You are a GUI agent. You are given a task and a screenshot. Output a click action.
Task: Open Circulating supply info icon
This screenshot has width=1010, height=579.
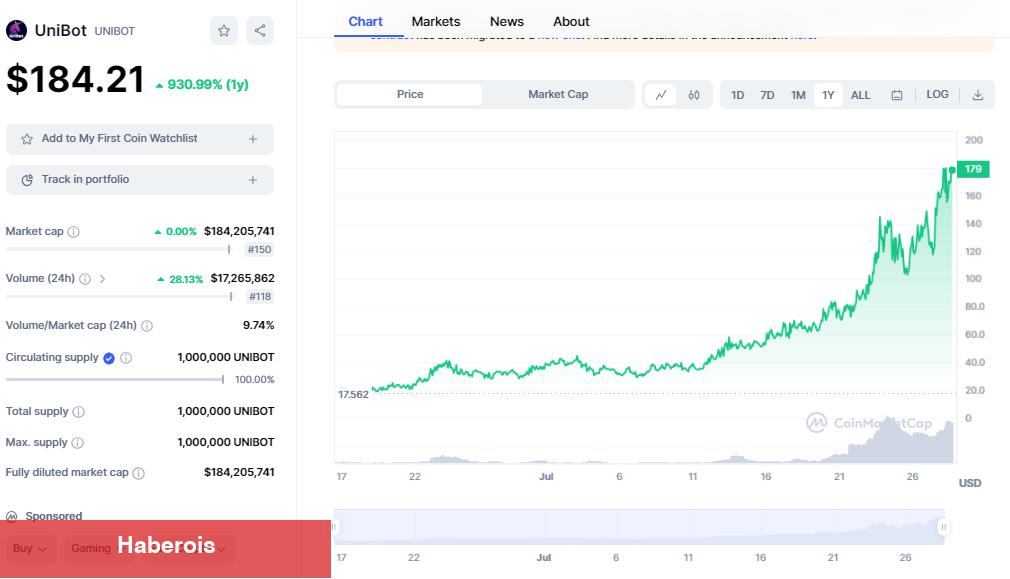pos(126,358)
